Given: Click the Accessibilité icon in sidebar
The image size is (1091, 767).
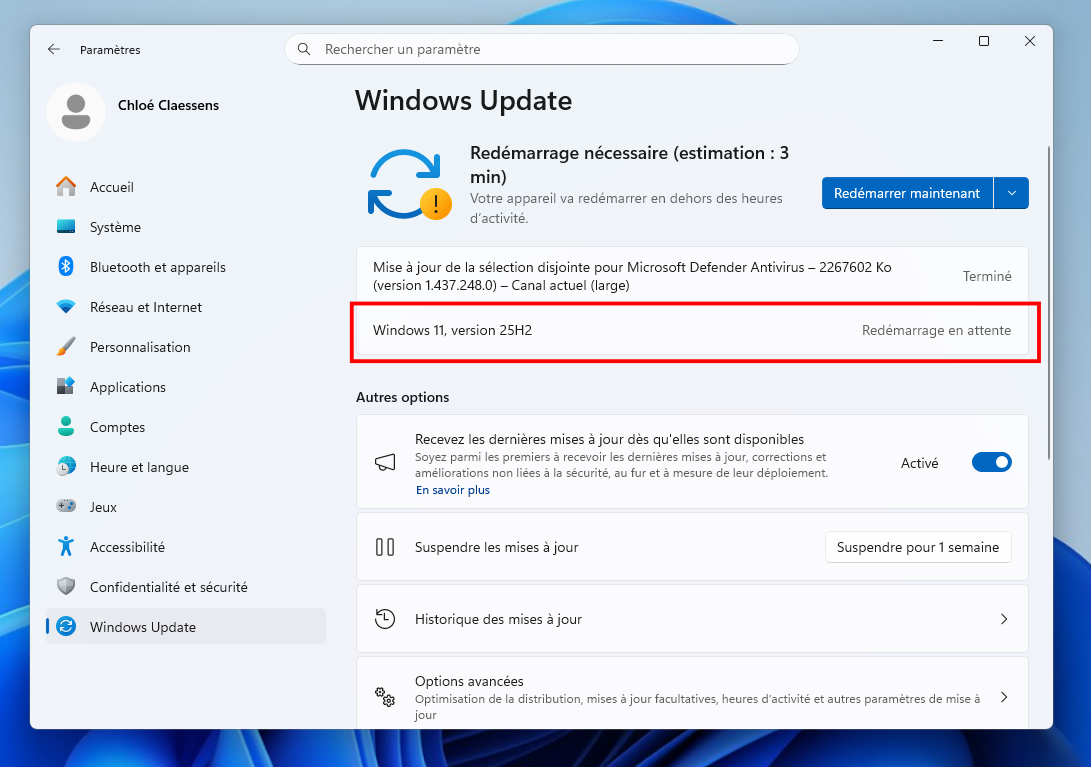Looking at the screenshot, I should tap(66, 547).
